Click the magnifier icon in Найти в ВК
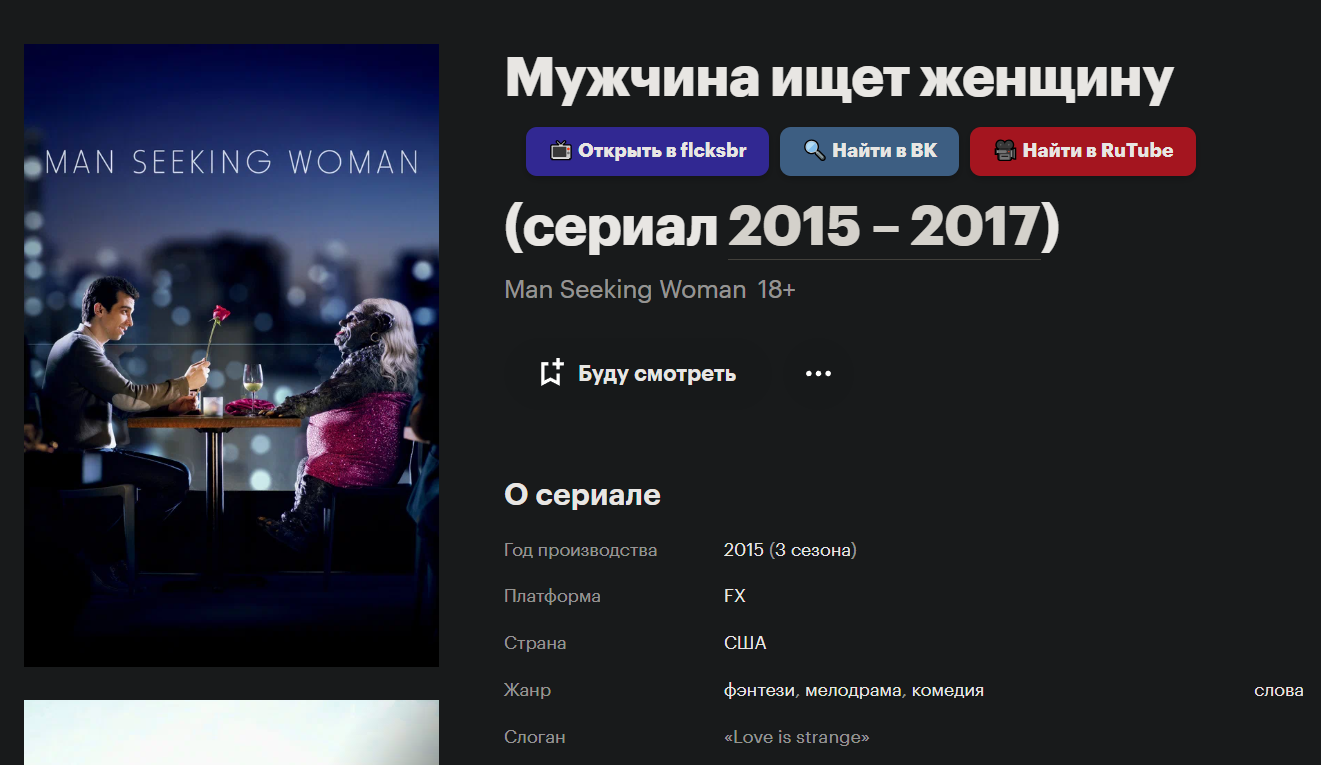Viewport: 1321px width, 765px height. pos(815,151)
